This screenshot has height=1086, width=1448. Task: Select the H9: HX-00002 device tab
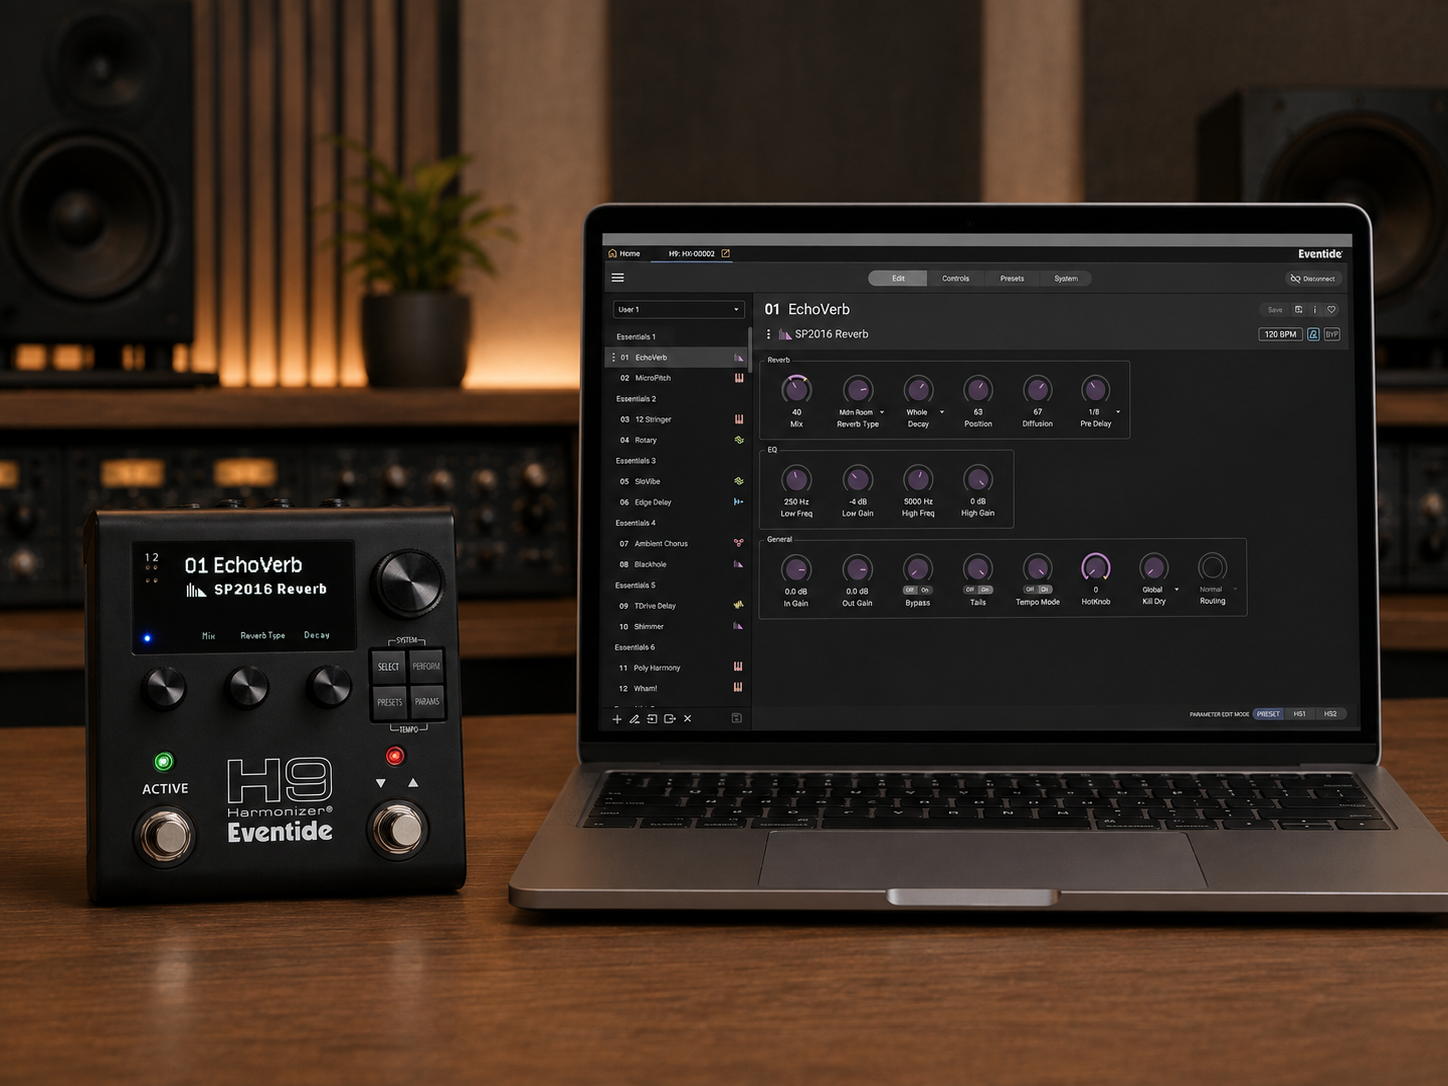pyautogui.click(x=692, y=254)
